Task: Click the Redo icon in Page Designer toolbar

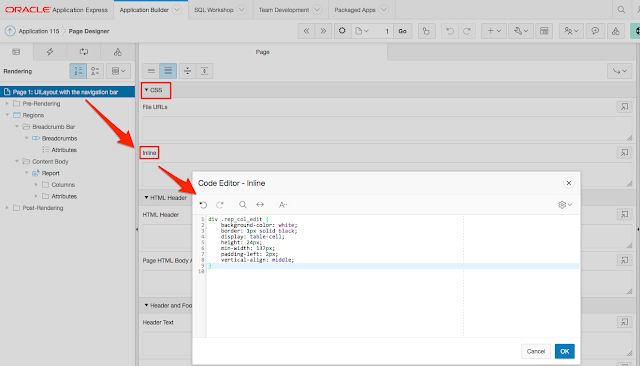Action: (x=467, y=31)
